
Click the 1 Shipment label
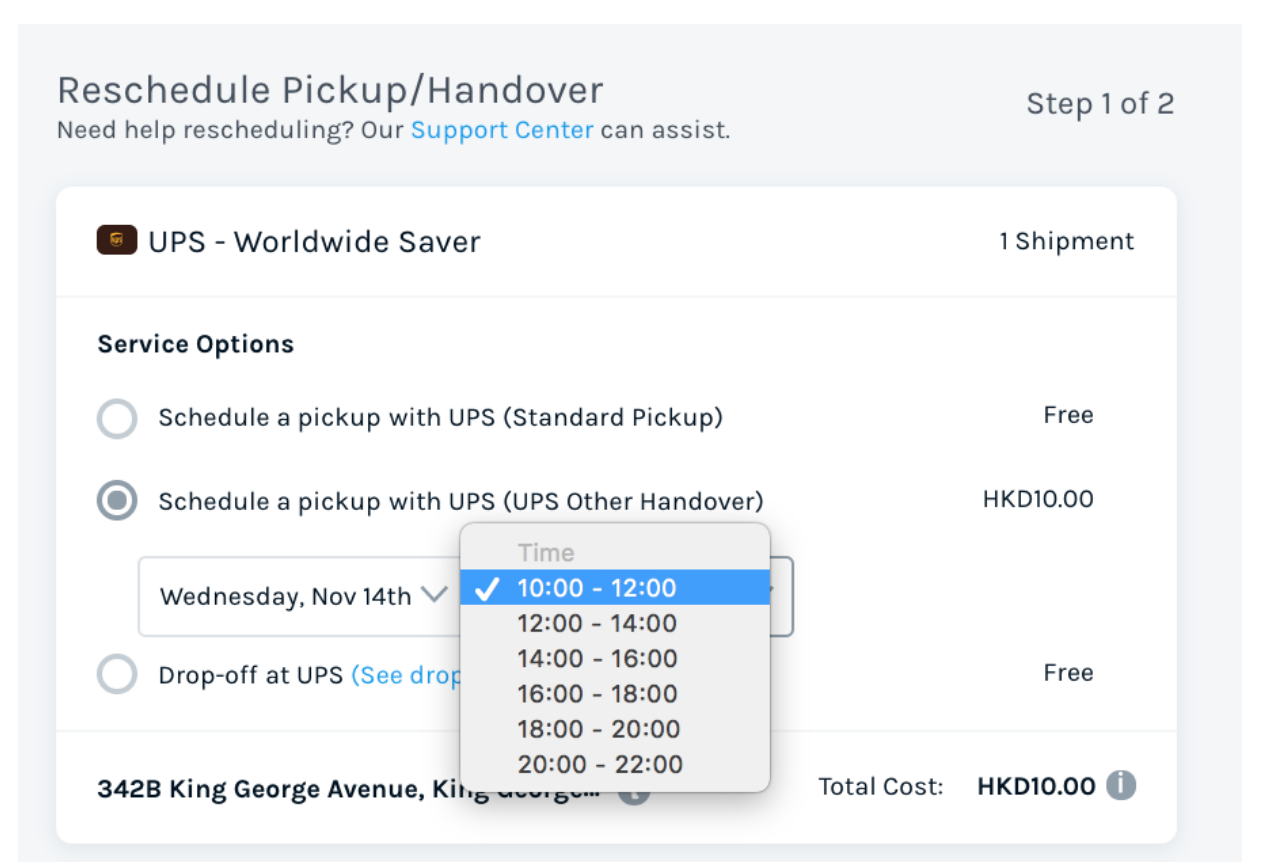[1067, 241]
